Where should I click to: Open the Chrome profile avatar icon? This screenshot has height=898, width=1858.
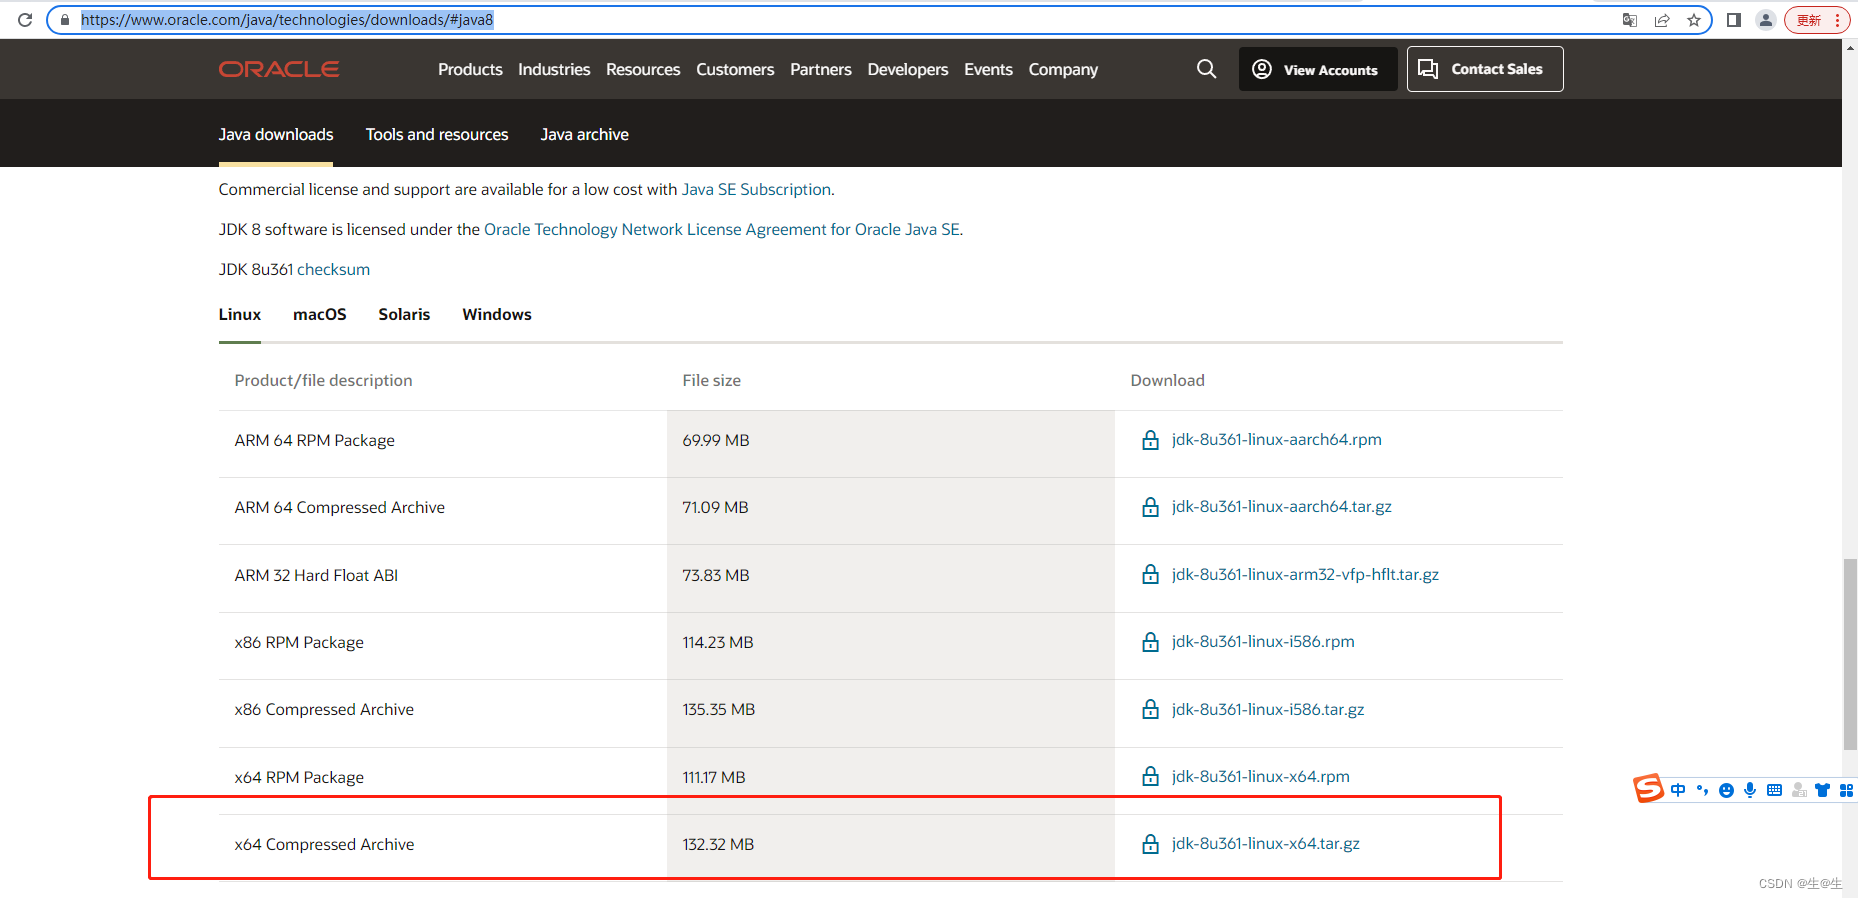pos(1766,20)
